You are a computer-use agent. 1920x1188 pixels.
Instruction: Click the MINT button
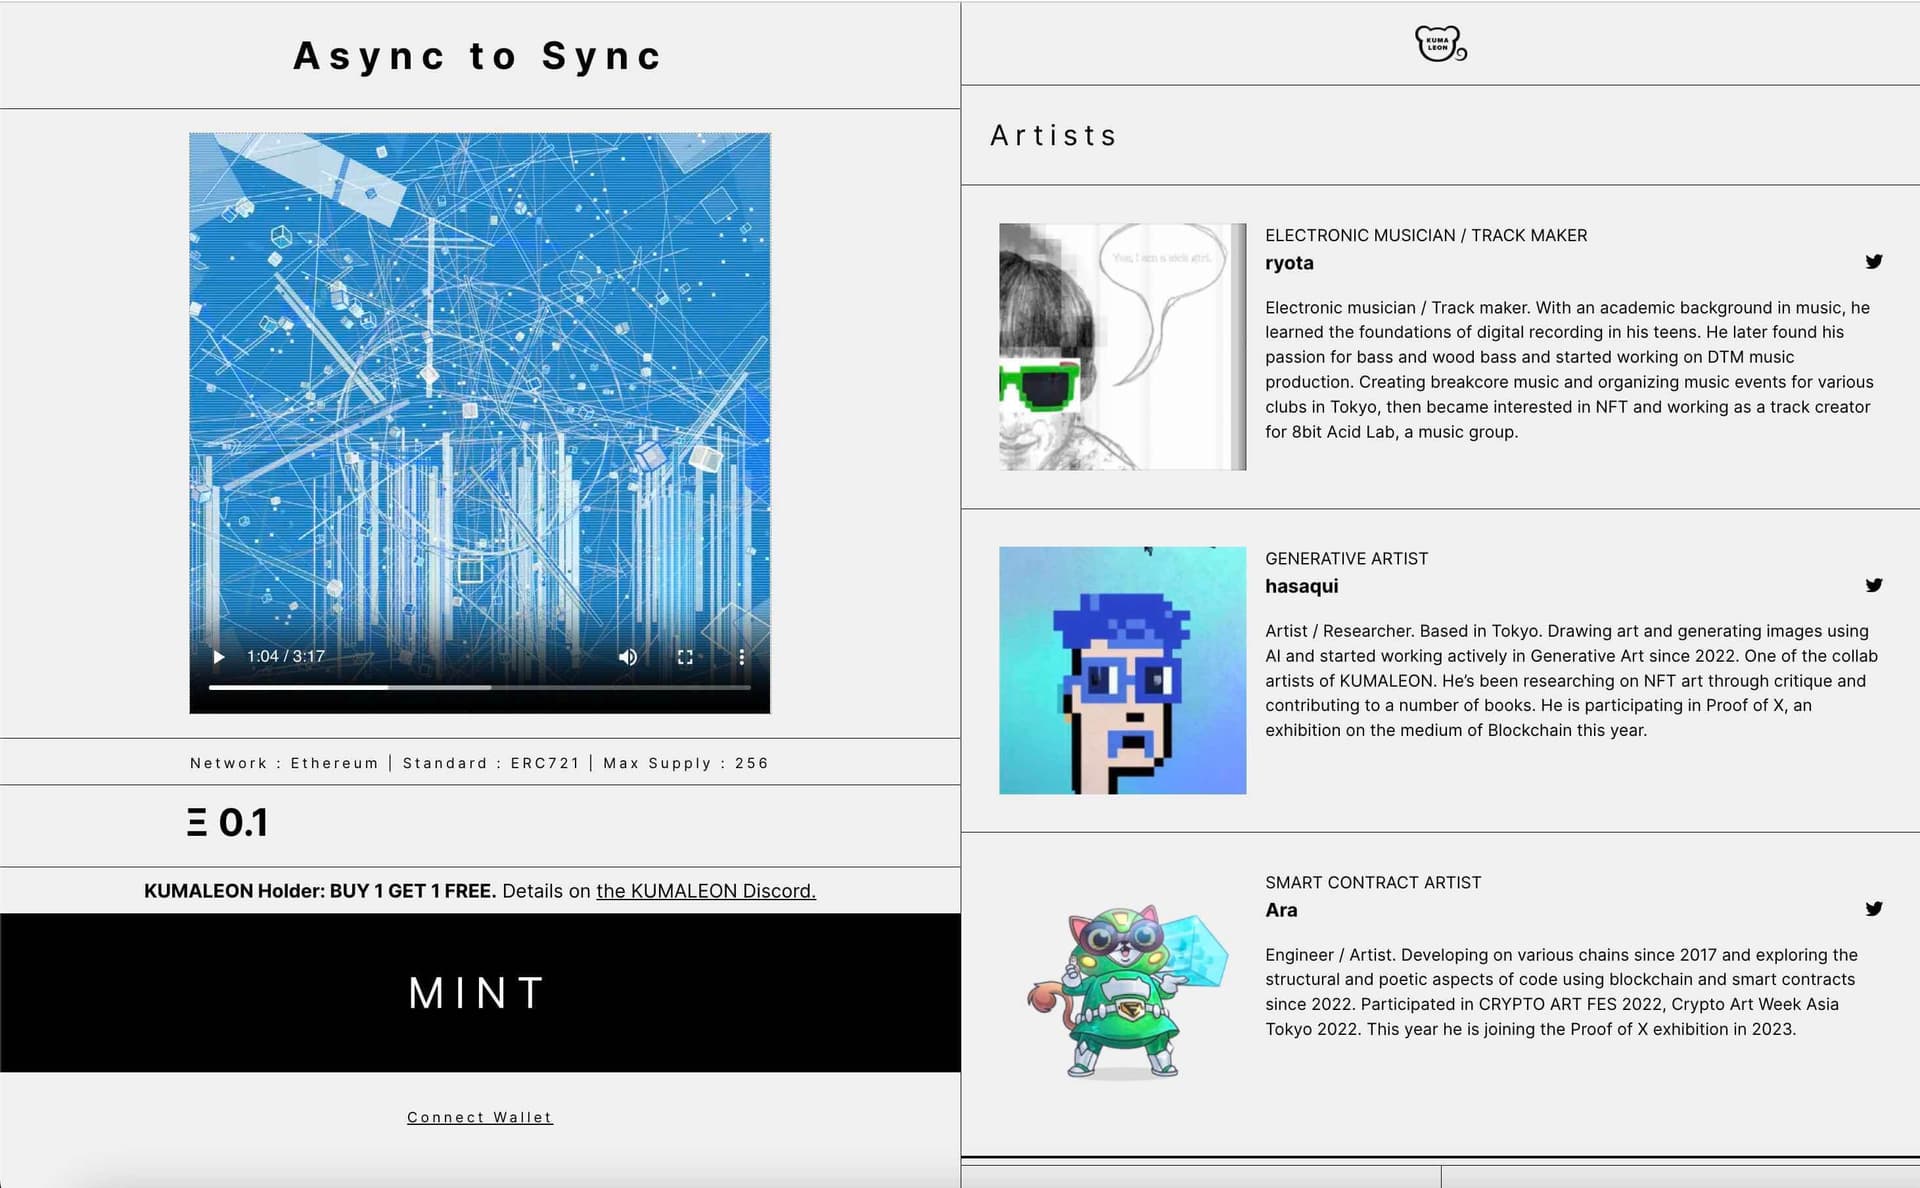[x=477, y=991]
